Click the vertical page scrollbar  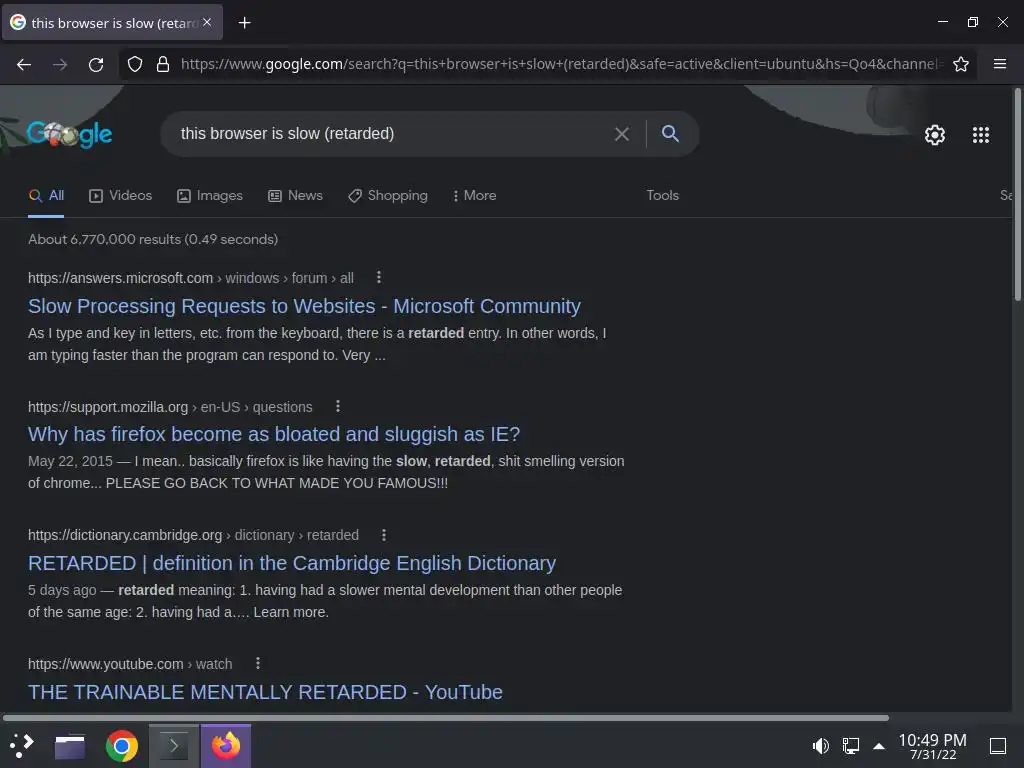pos(1017,195)
